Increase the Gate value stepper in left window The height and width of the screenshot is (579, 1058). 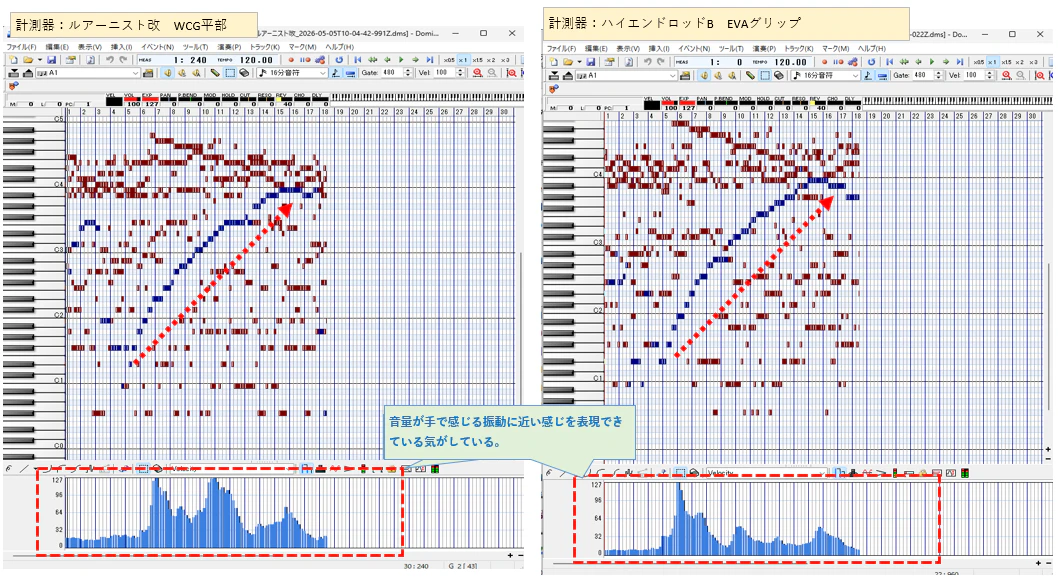click(408, 70)
